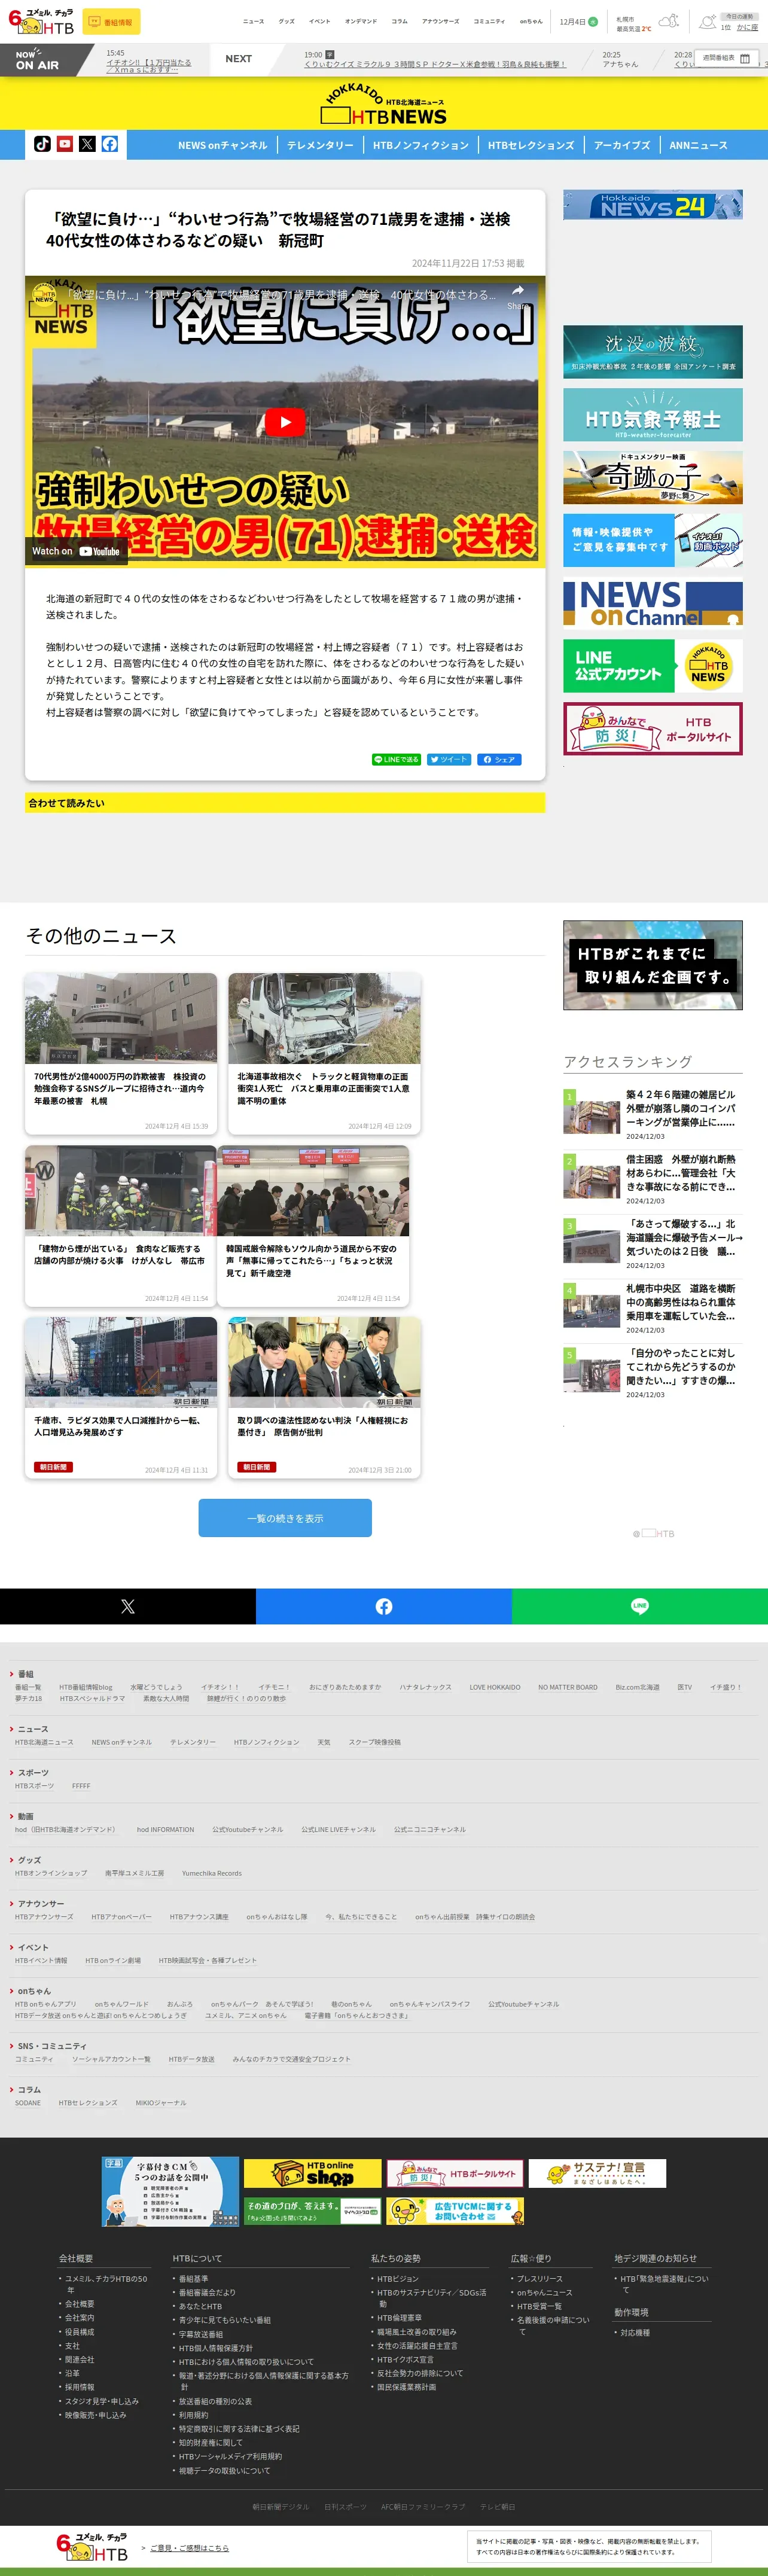Click the HTB logo in the bottom footer

click(x=92, y=2547)
